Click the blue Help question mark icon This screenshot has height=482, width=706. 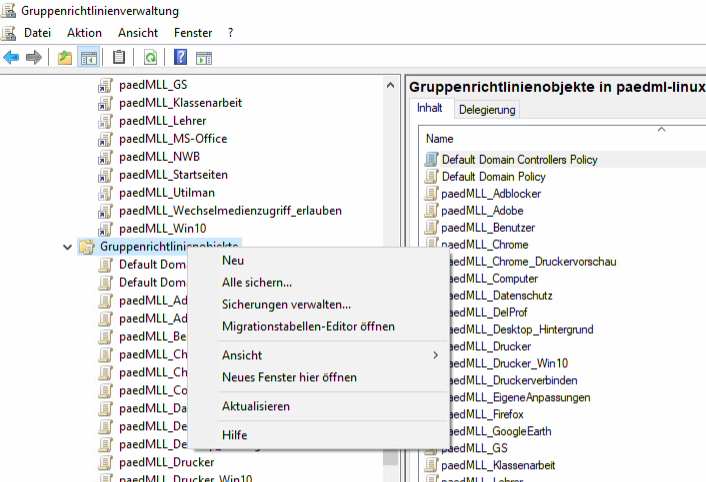(181, 57)
